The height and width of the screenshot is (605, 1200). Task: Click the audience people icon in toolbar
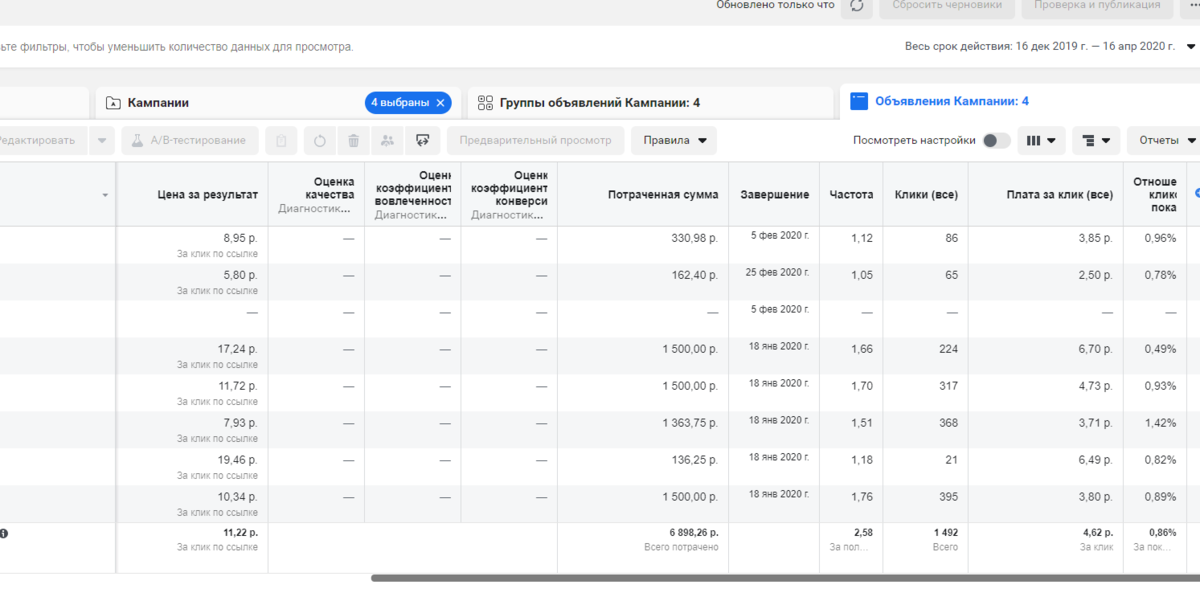click(387, 141)
